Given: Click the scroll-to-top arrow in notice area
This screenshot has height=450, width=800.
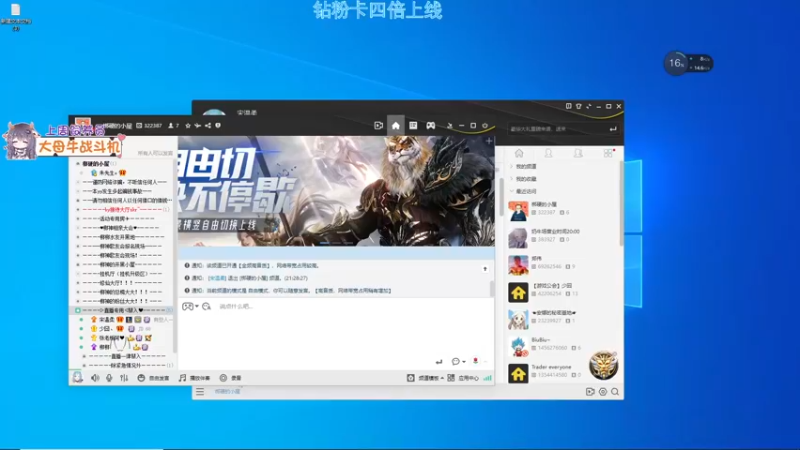Looking at the screenshot, I should tap(485, 269).
